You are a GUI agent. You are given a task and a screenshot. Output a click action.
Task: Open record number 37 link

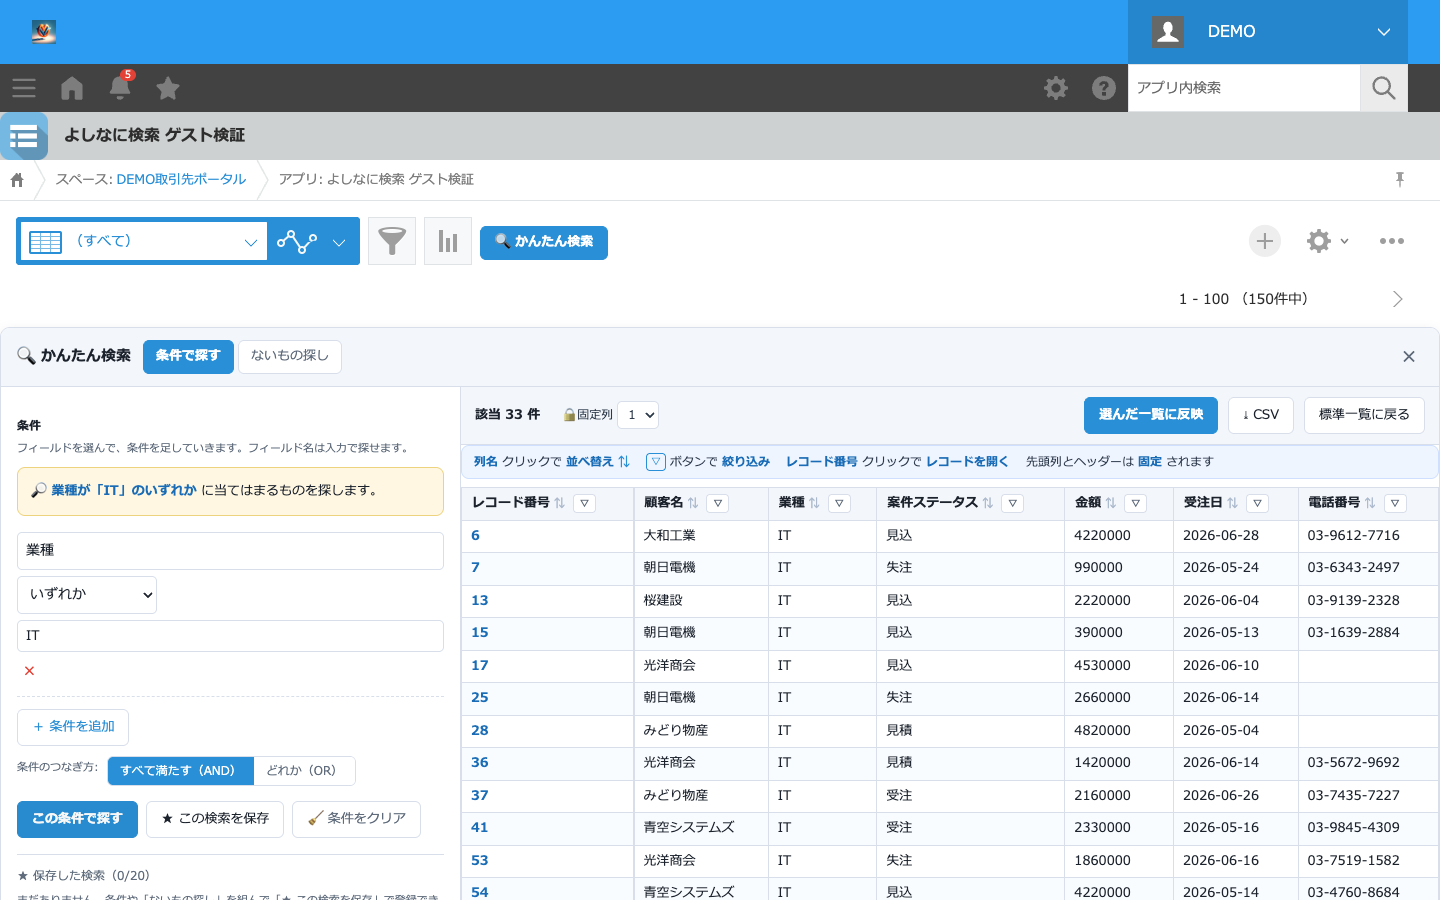pyautogui.click(x=480, y=796)
